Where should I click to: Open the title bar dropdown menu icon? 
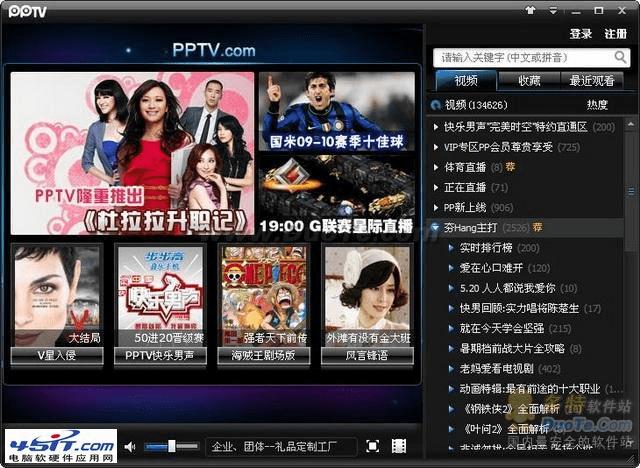coord(553,10)
